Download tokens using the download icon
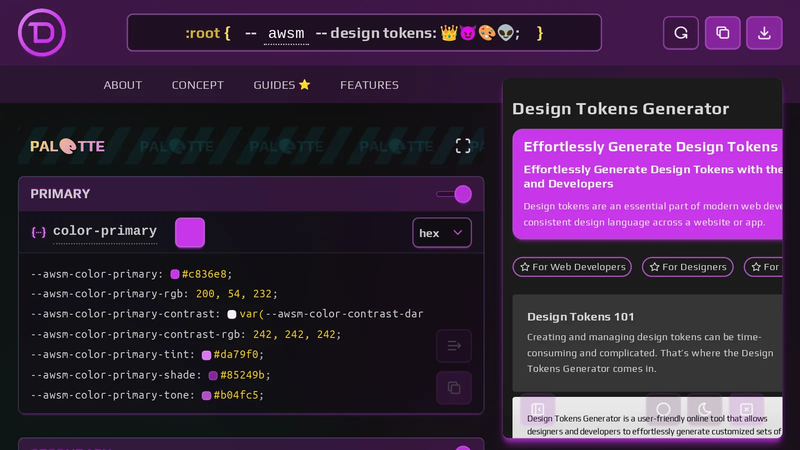The image size is (800, 450). tap(764, 33)
